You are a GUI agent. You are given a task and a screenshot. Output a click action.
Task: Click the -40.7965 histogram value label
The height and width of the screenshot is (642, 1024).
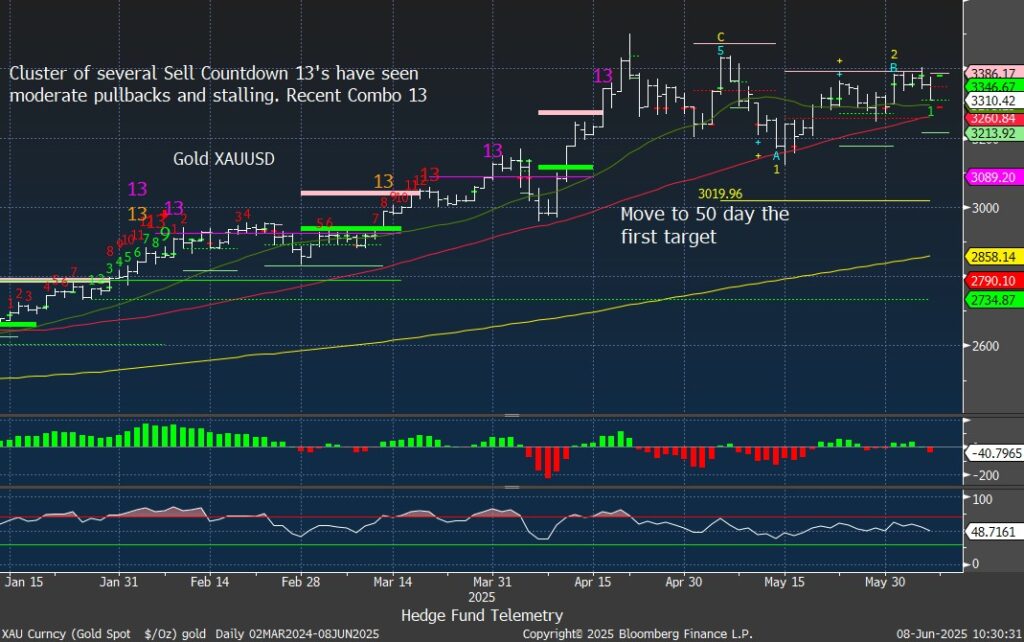[x=995, y=453]
